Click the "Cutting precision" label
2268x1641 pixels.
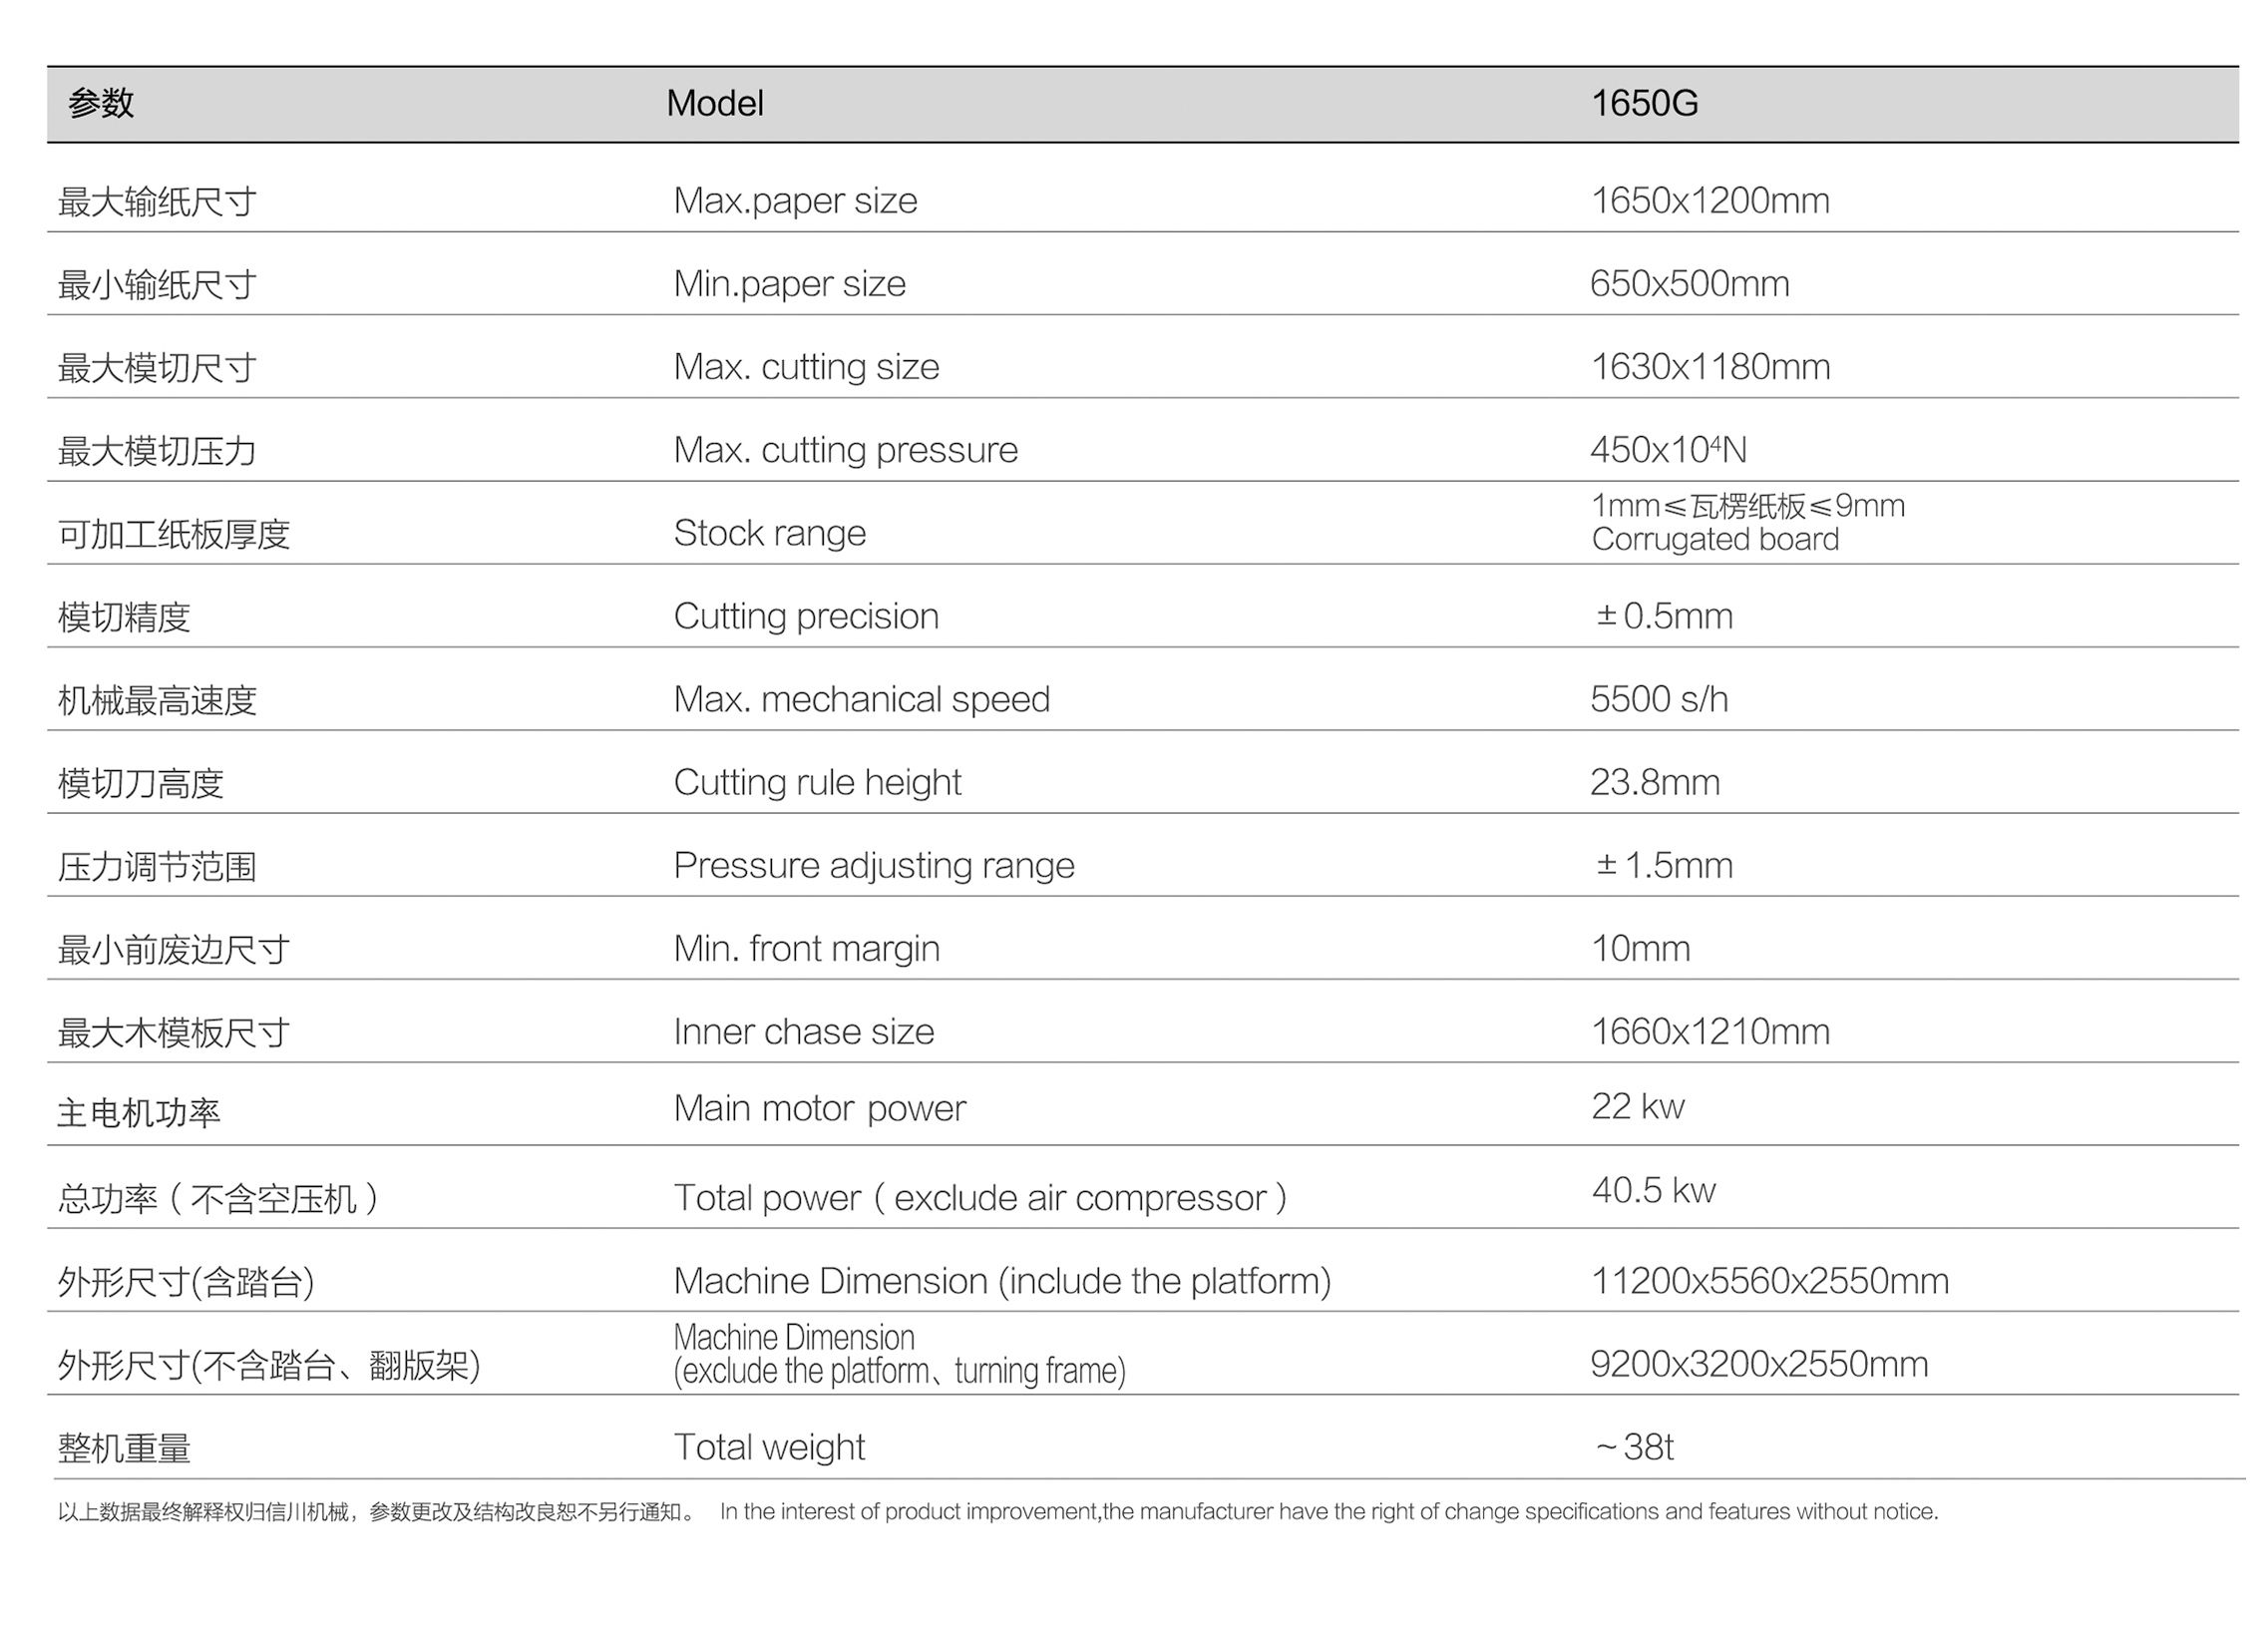tap(806, 616)
